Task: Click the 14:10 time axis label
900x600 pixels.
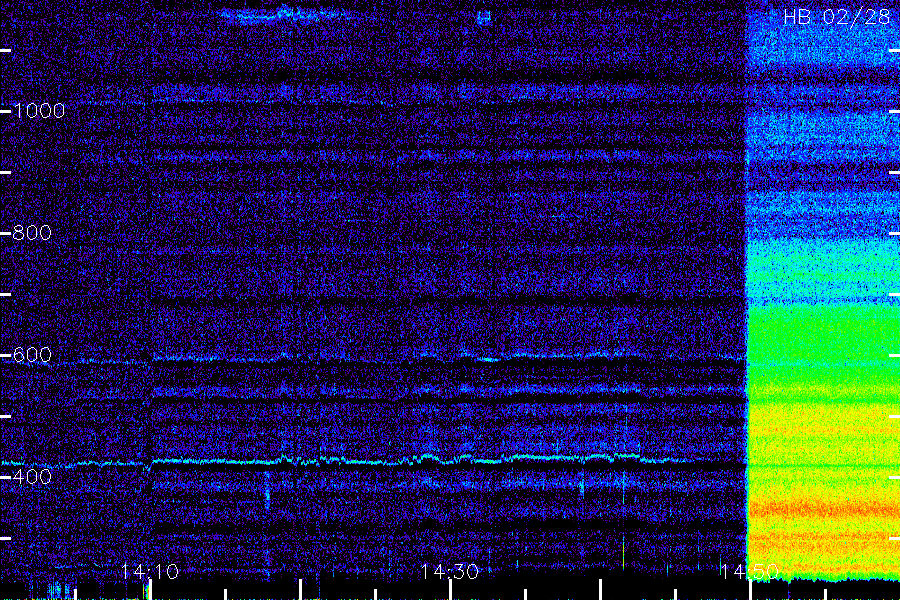Action: click(x=150, y=571)
